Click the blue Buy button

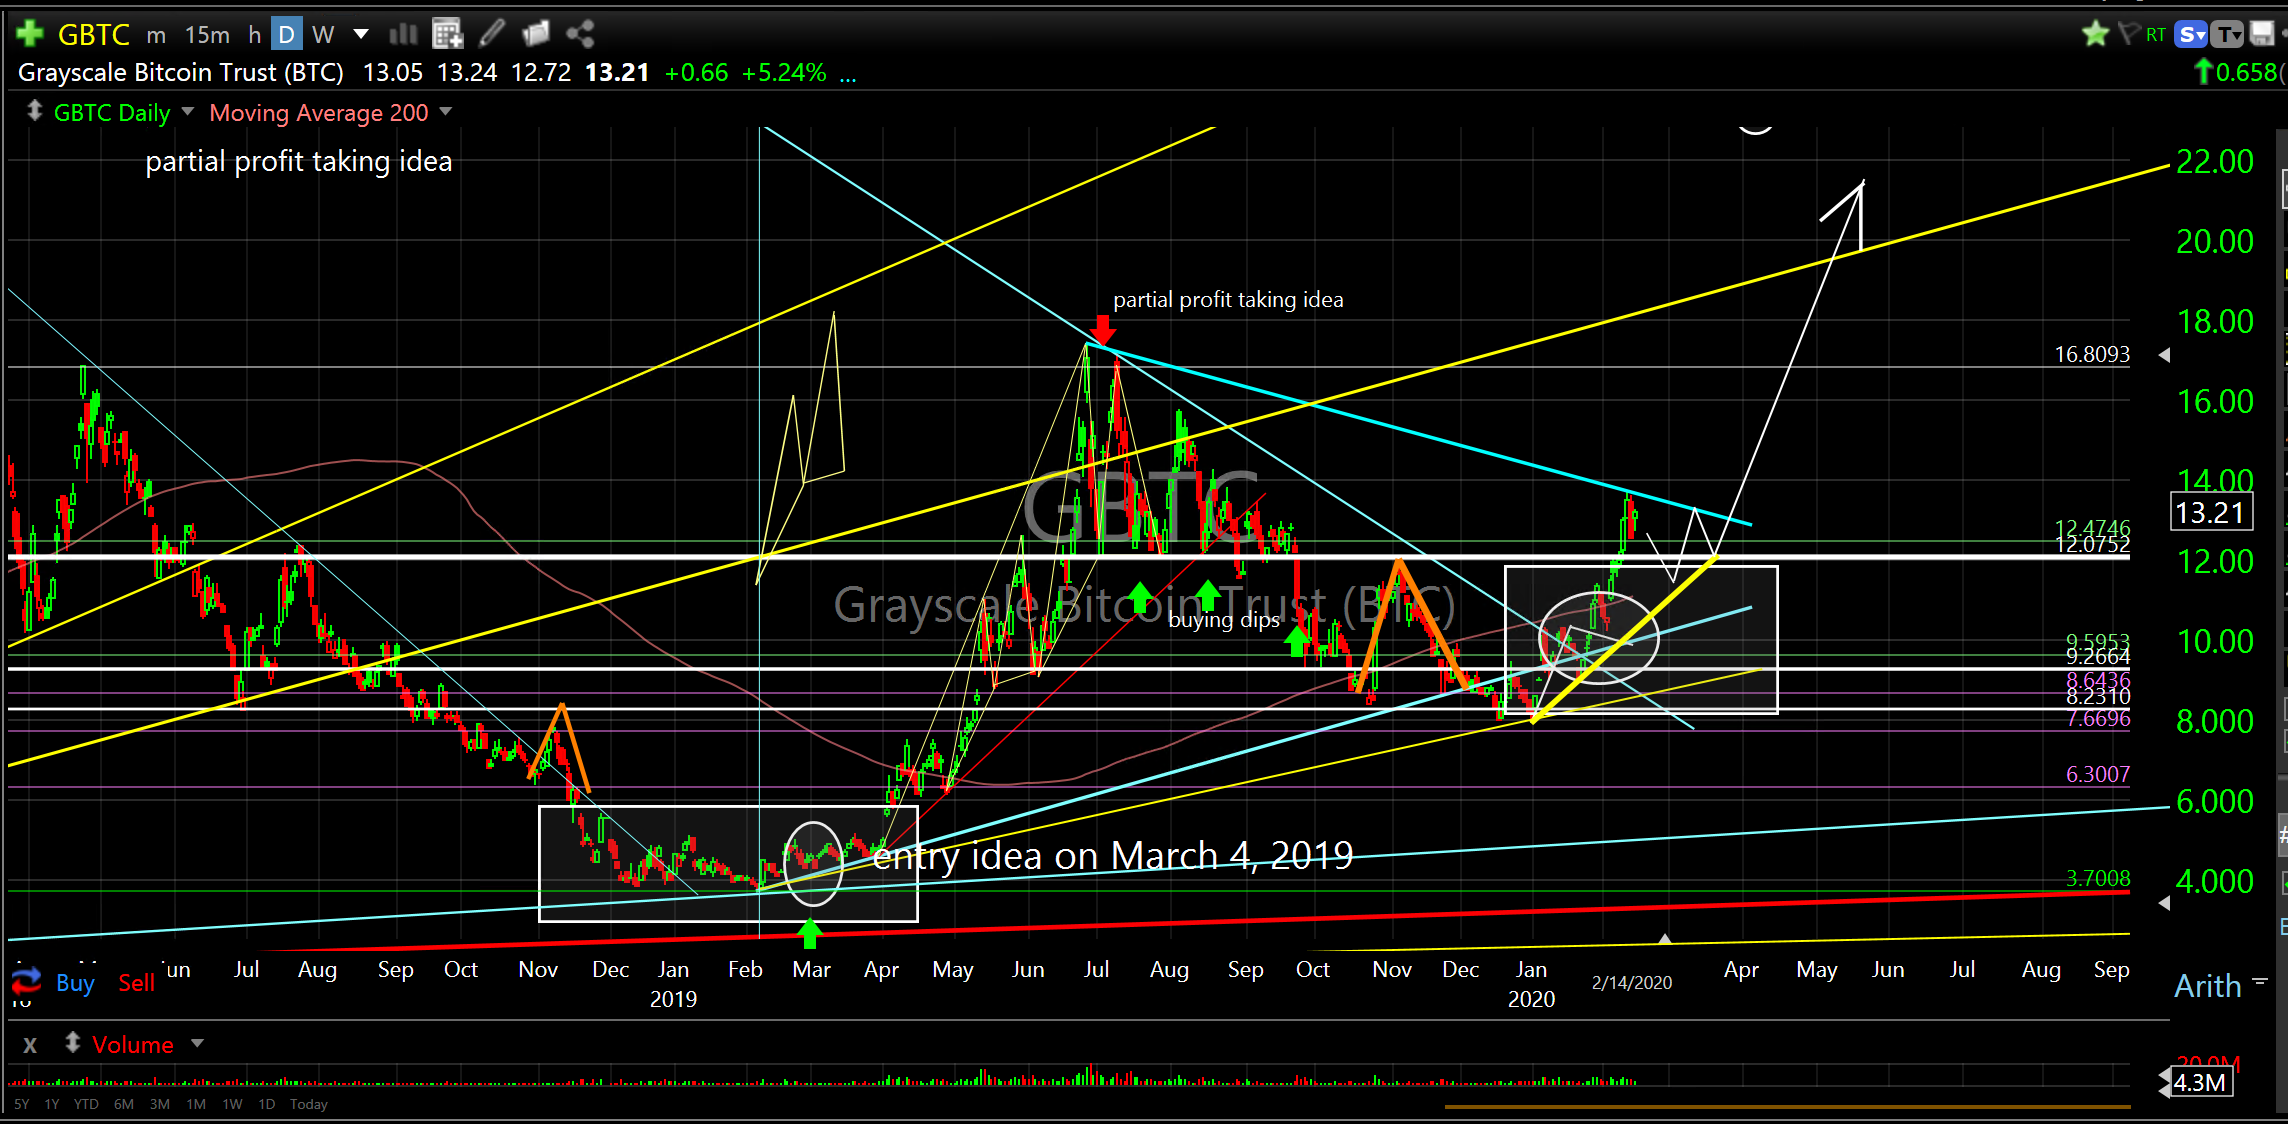(x=75, y=983)
